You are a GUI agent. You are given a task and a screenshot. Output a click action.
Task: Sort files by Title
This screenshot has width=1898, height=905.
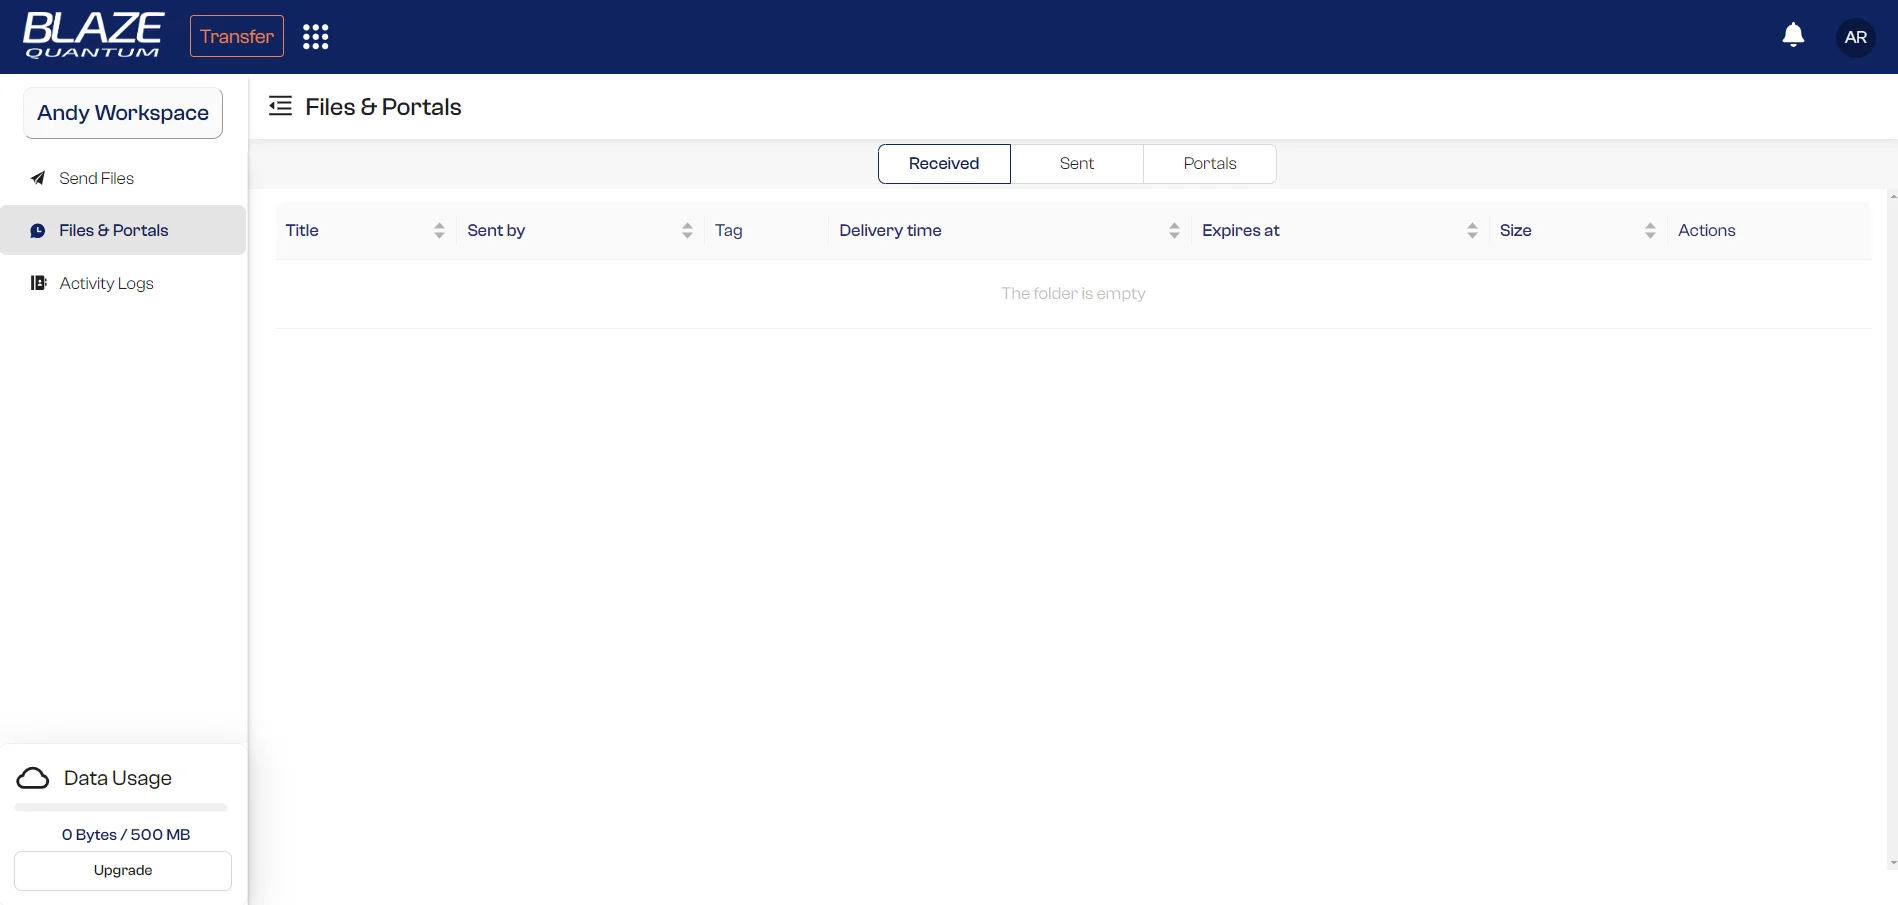pyautogui.click(x=438, y=230)
